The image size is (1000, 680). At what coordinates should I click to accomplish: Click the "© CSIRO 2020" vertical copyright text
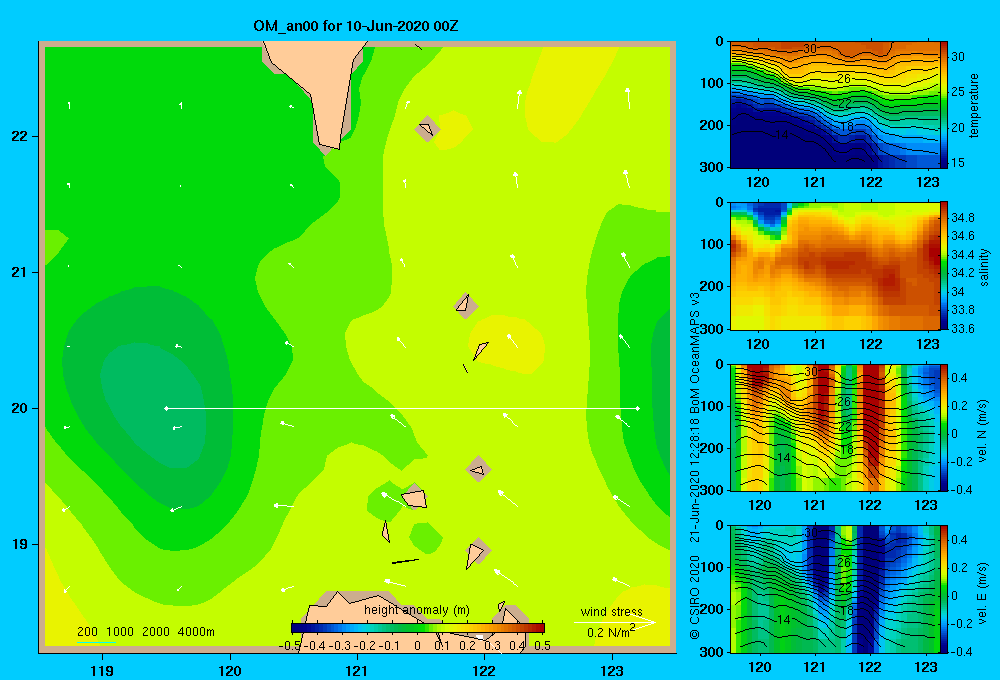pos(695,597)
